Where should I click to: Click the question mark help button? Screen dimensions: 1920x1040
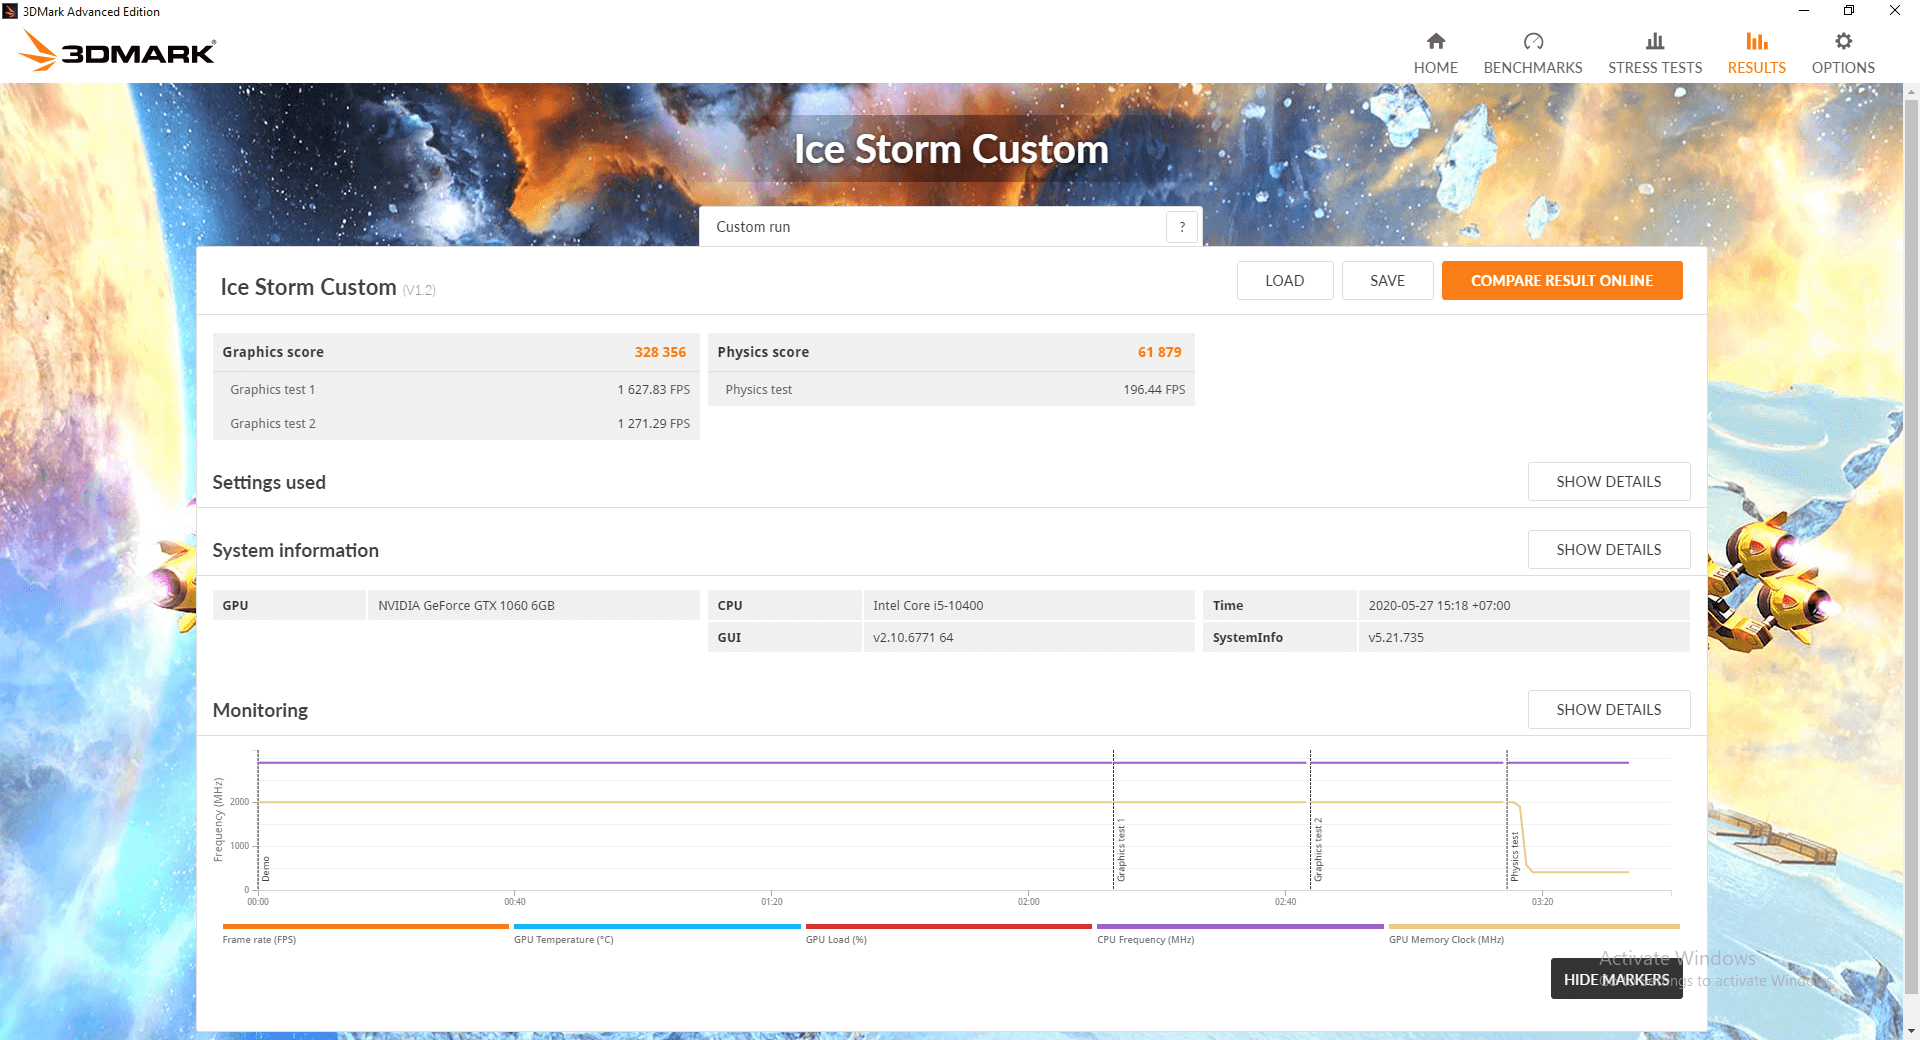[1182, 227]
